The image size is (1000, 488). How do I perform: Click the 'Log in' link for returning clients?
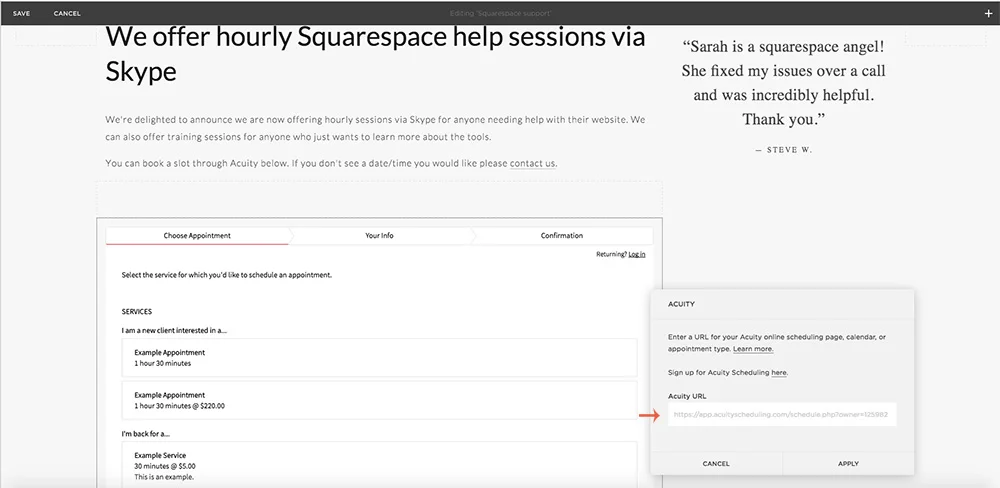point(636,255)
